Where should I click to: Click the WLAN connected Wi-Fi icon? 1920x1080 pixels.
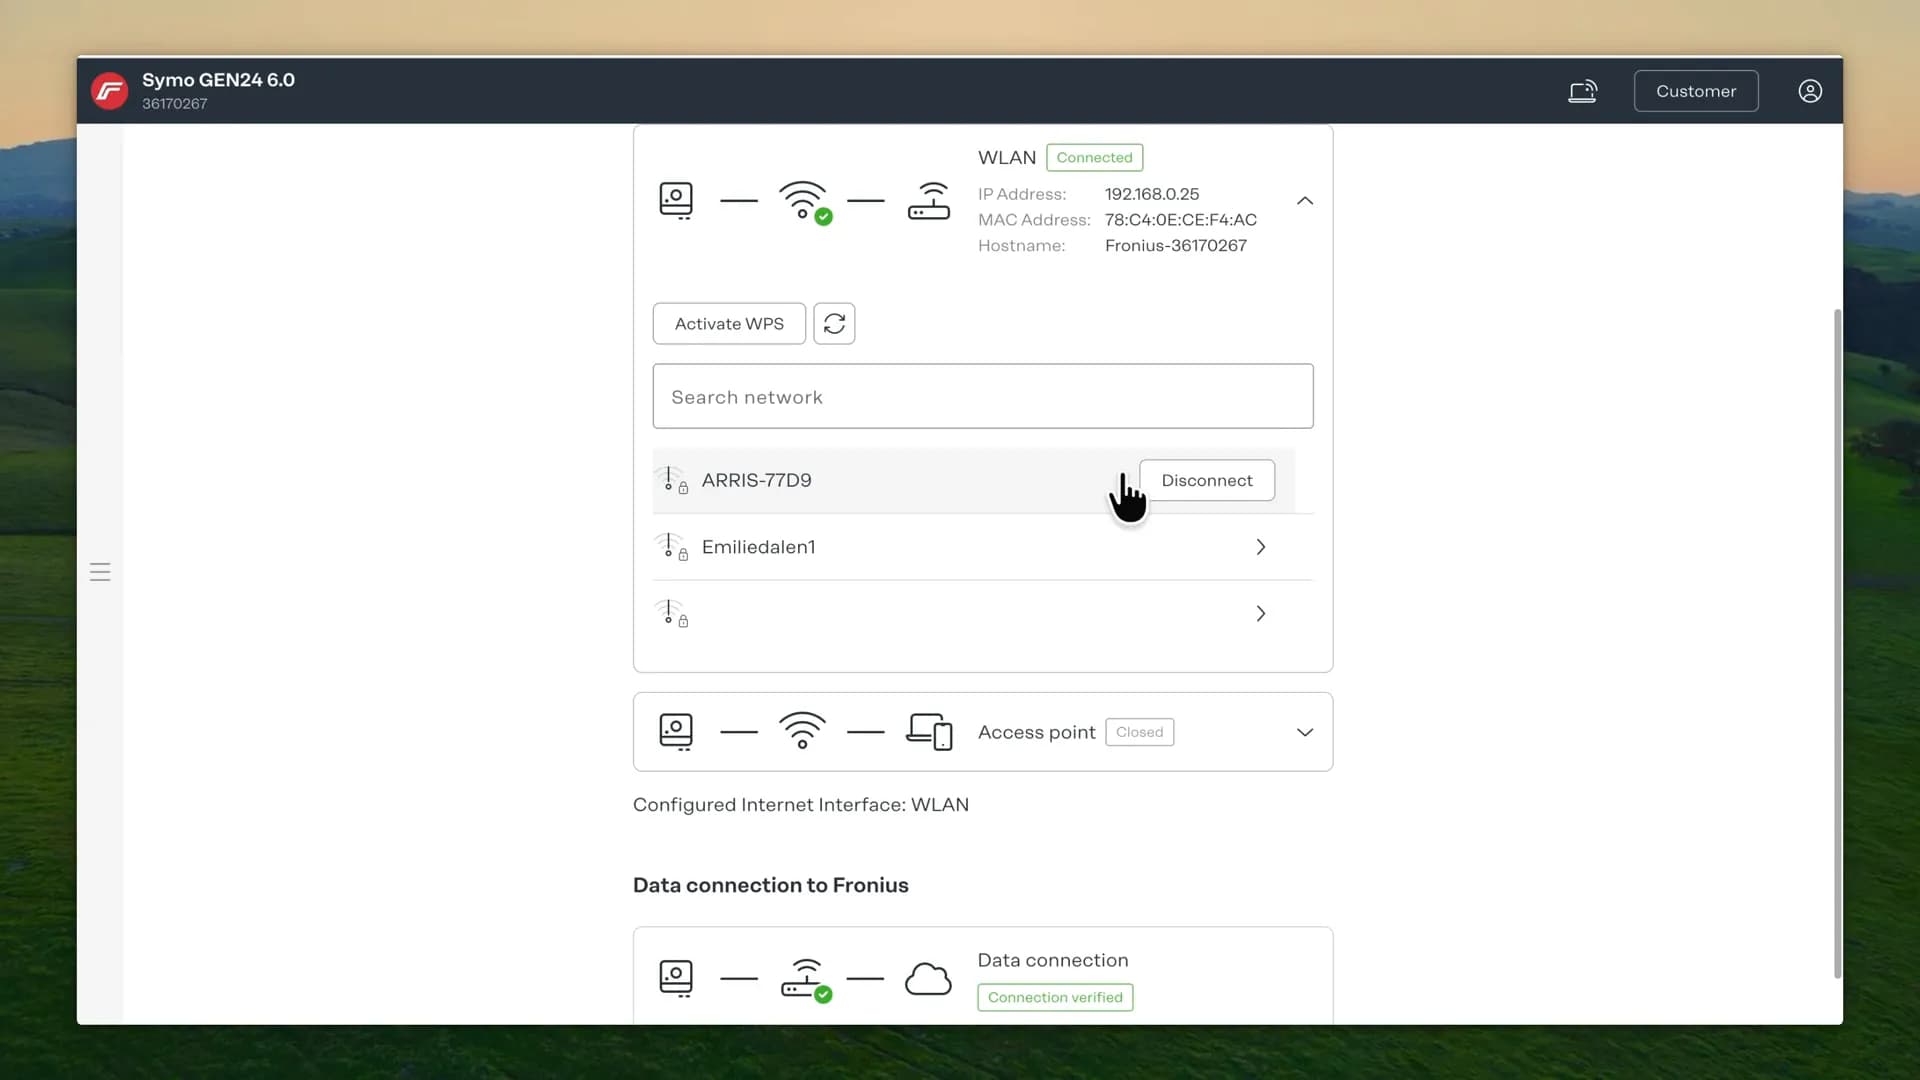coord(804,201)
